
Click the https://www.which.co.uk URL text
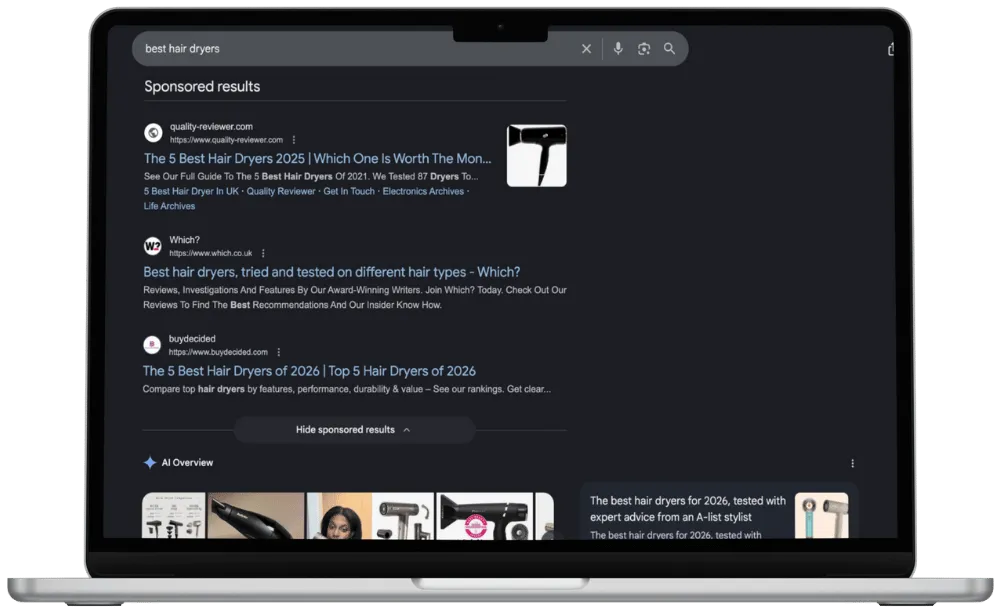[210, 253]
